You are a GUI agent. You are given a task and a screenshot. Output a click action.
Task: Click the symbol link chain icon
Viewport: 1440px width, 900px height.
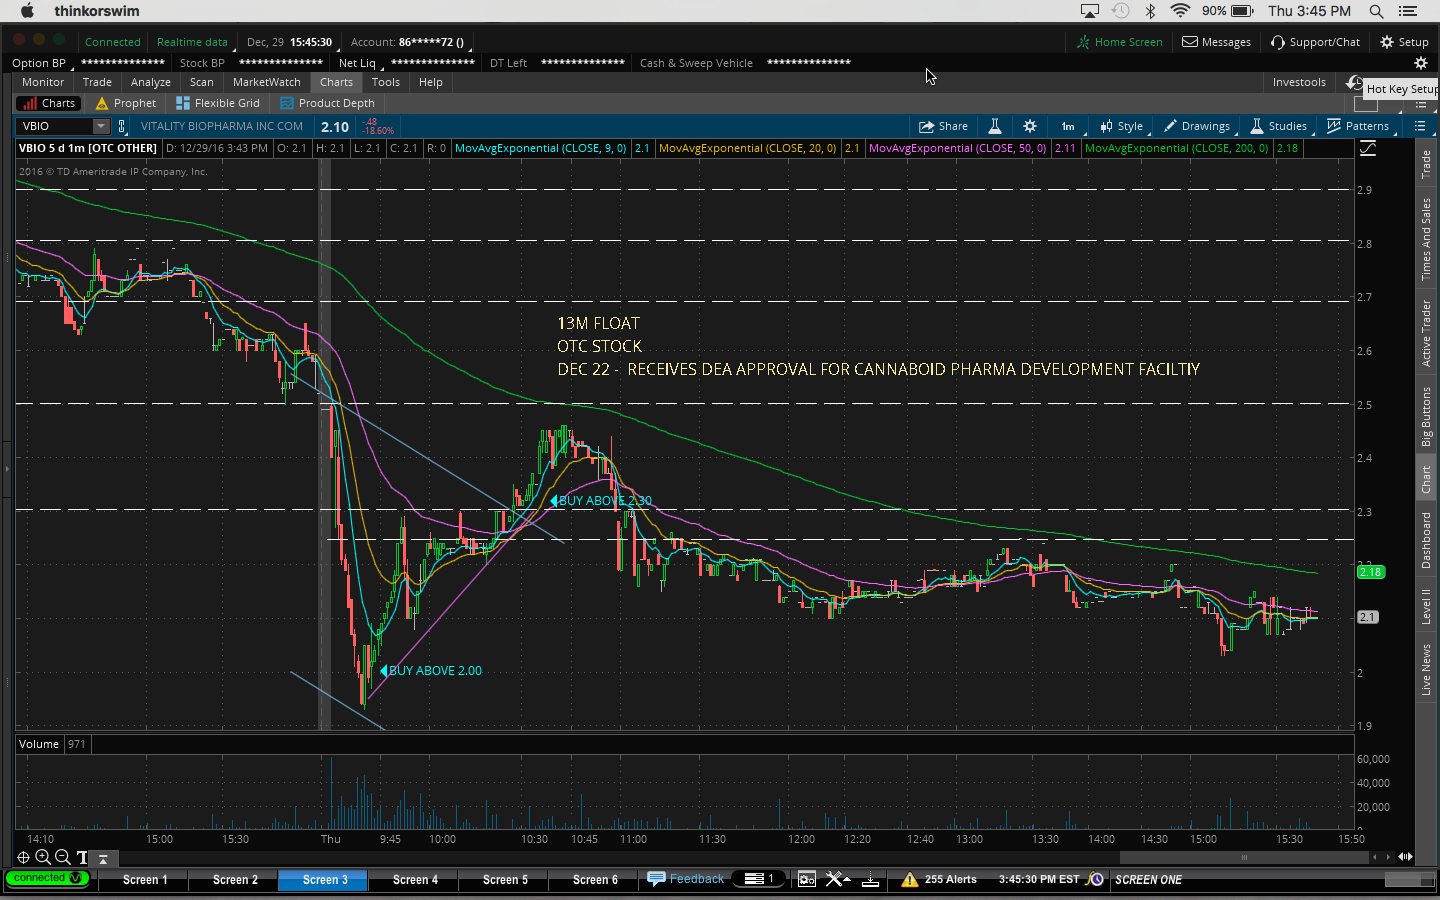(x=122, y=126)
